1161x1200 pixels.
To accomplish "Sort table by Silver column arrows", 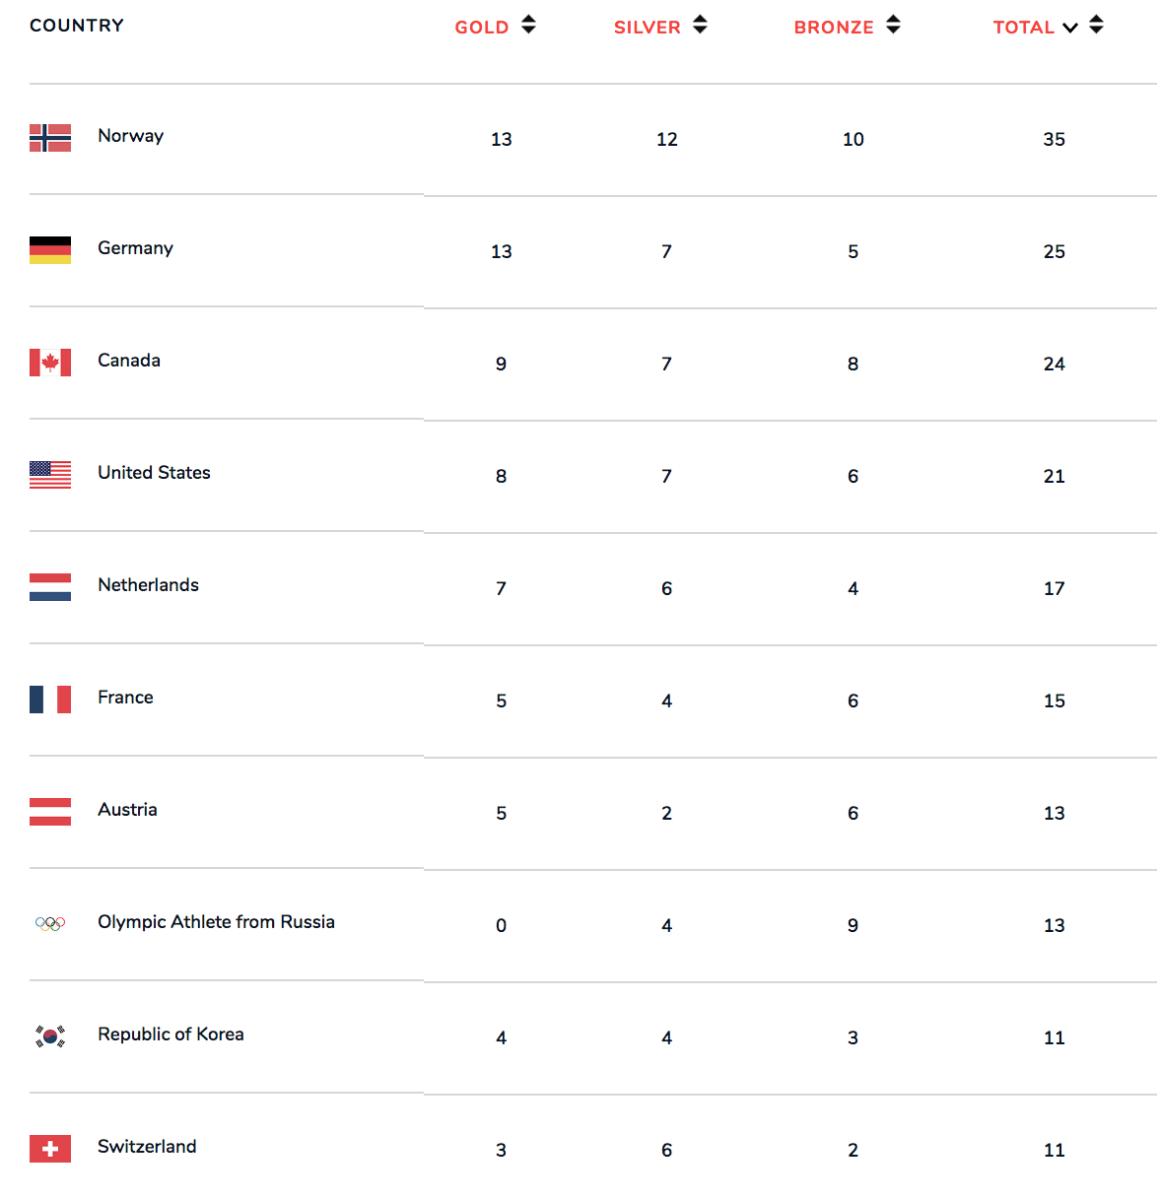I will [x=700, y=25].
